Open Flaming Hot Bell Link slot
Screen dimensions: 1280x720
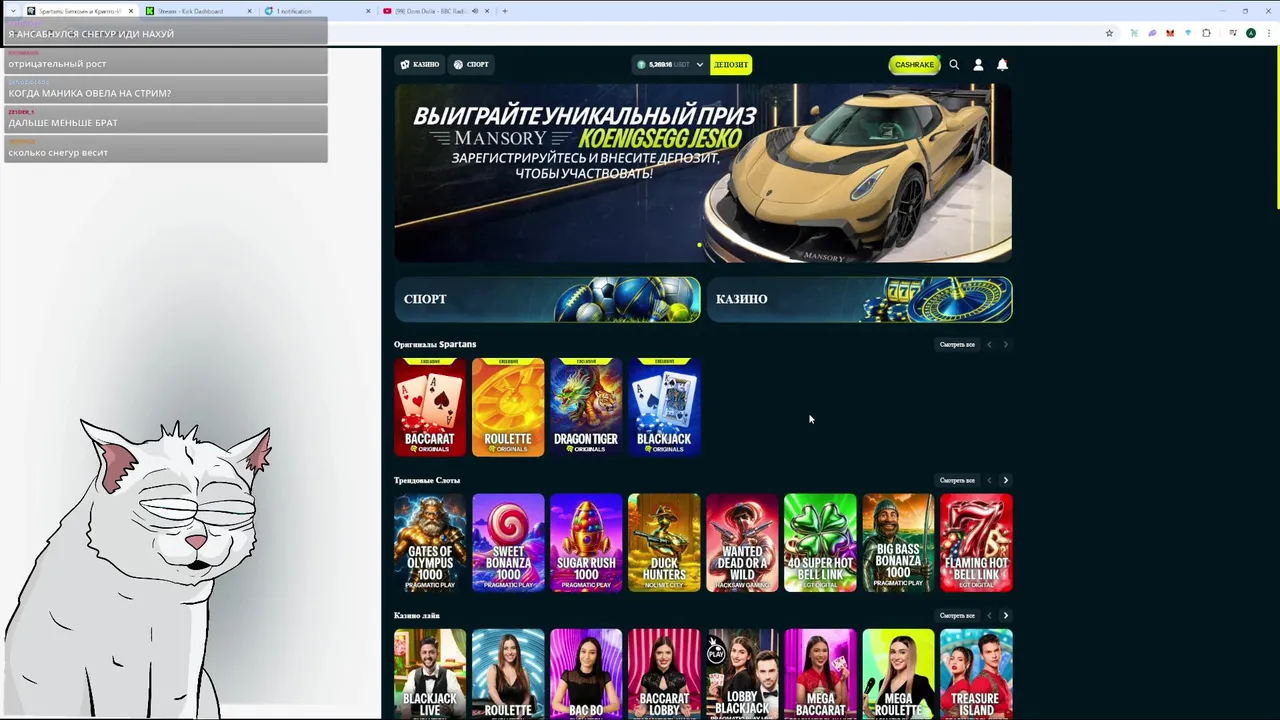coord(976,543)
